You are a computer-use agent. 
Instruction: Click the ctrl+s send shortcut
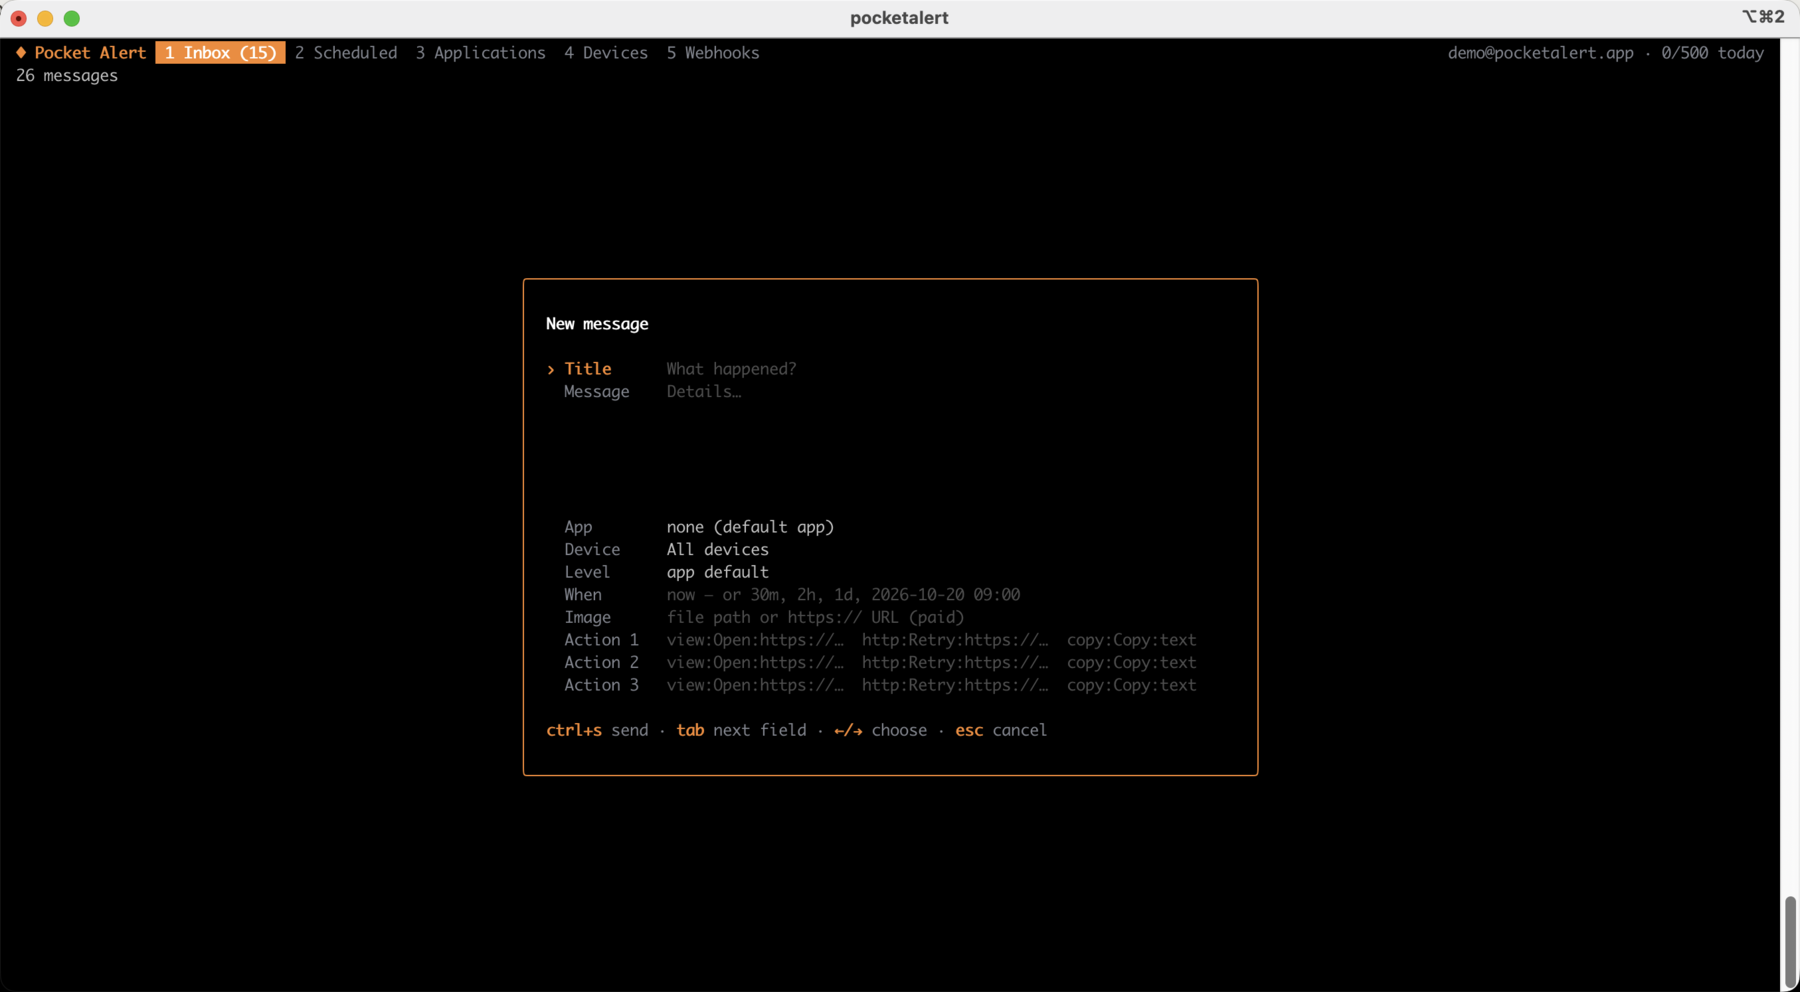click(597, 730)
